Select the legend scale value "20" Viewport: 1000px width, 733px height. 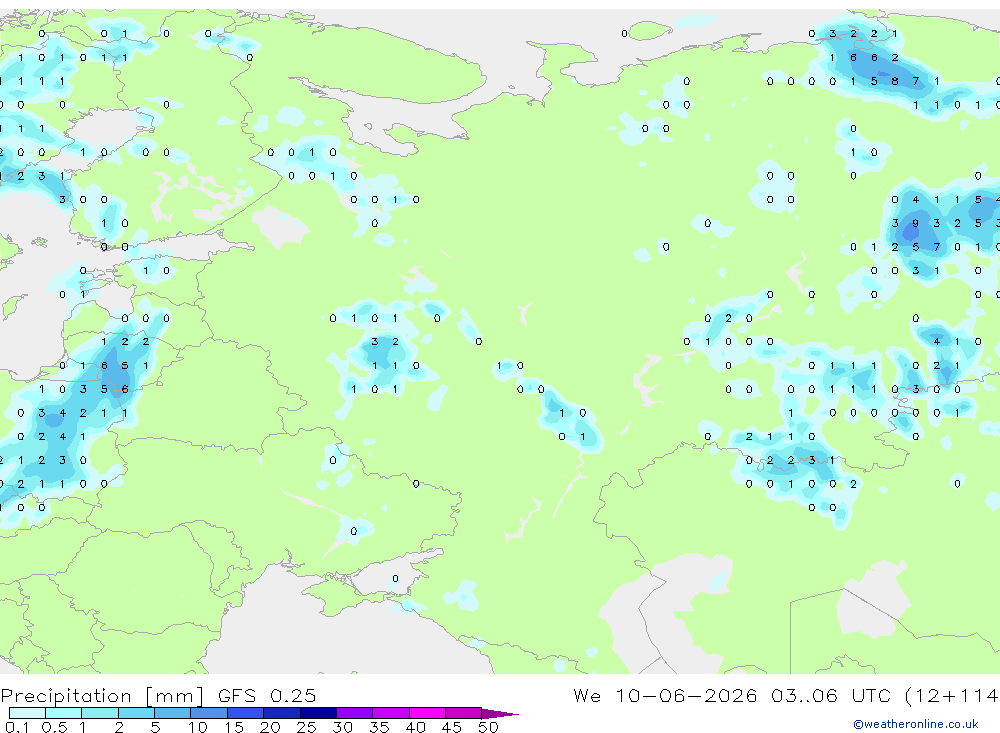point(270,727)
